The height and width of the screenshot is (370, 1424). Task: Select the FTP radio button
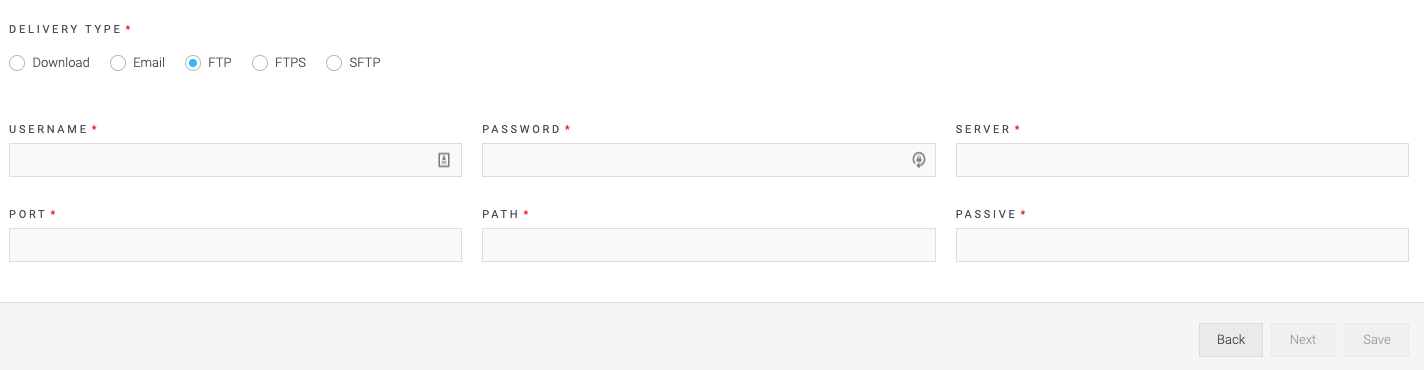click(193, 63)
